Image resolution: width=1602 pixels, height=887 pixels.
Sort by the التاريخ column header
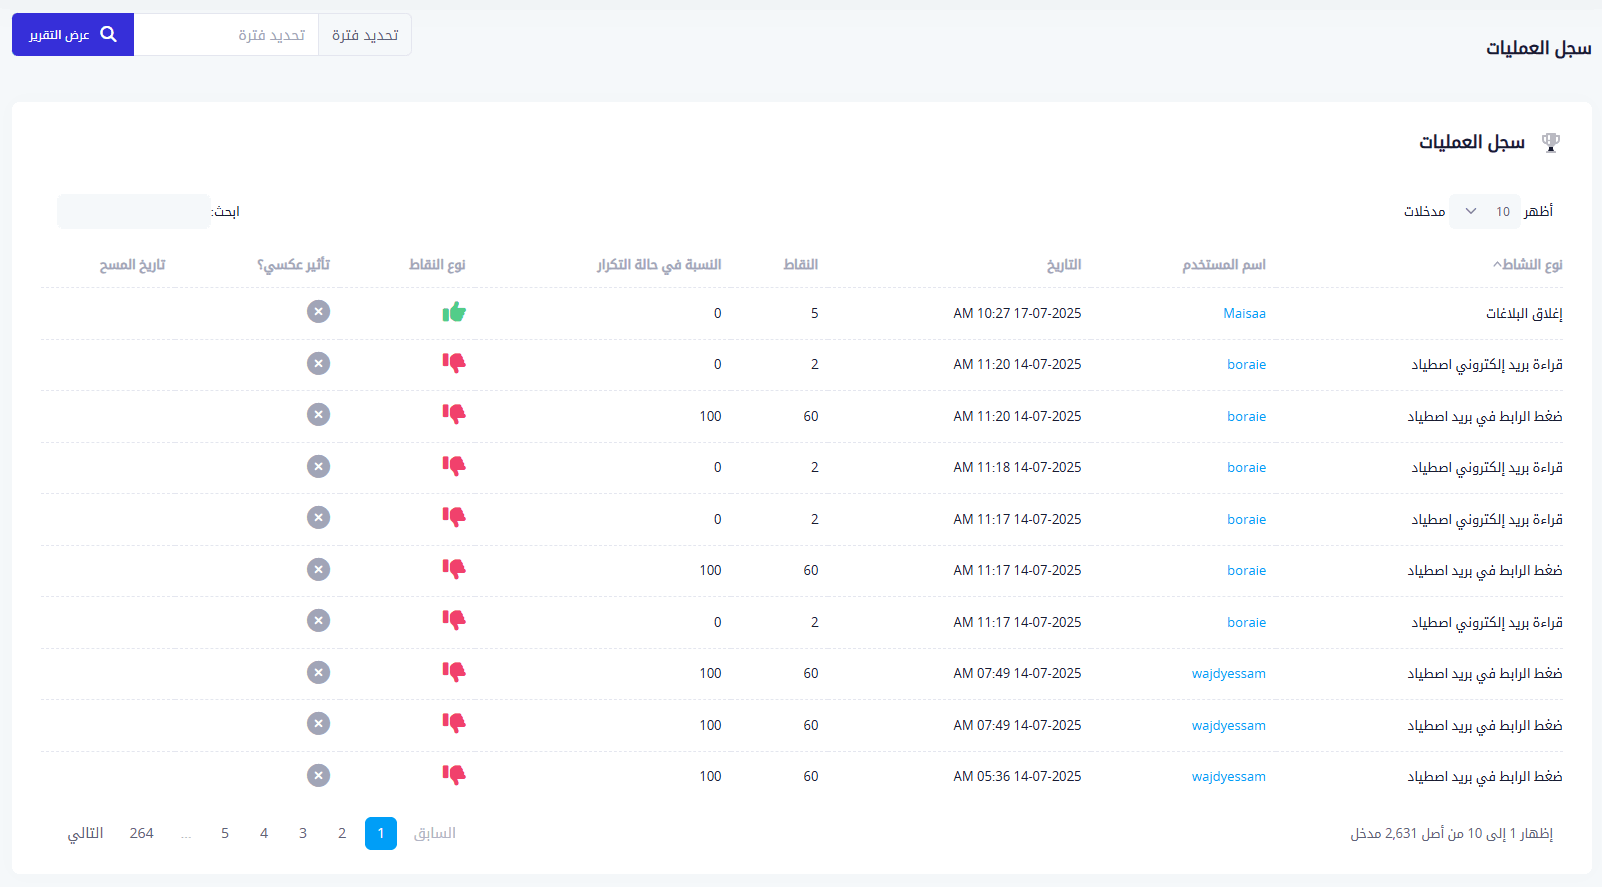(x=1063, y=265)
